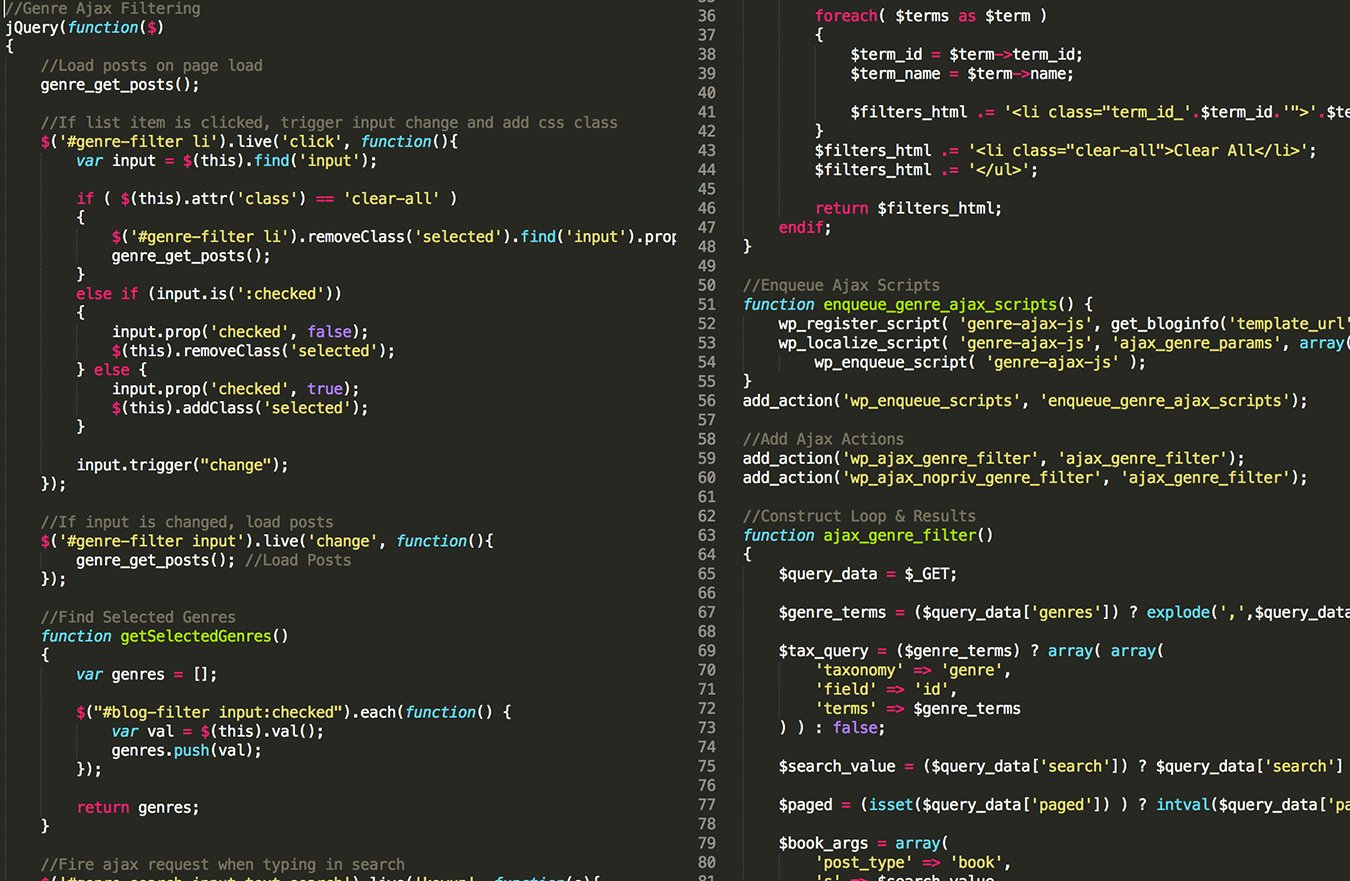This screenshot has width=1350, height=881.
Task: Click the 'var genres = [];' line
Action: 147,674
